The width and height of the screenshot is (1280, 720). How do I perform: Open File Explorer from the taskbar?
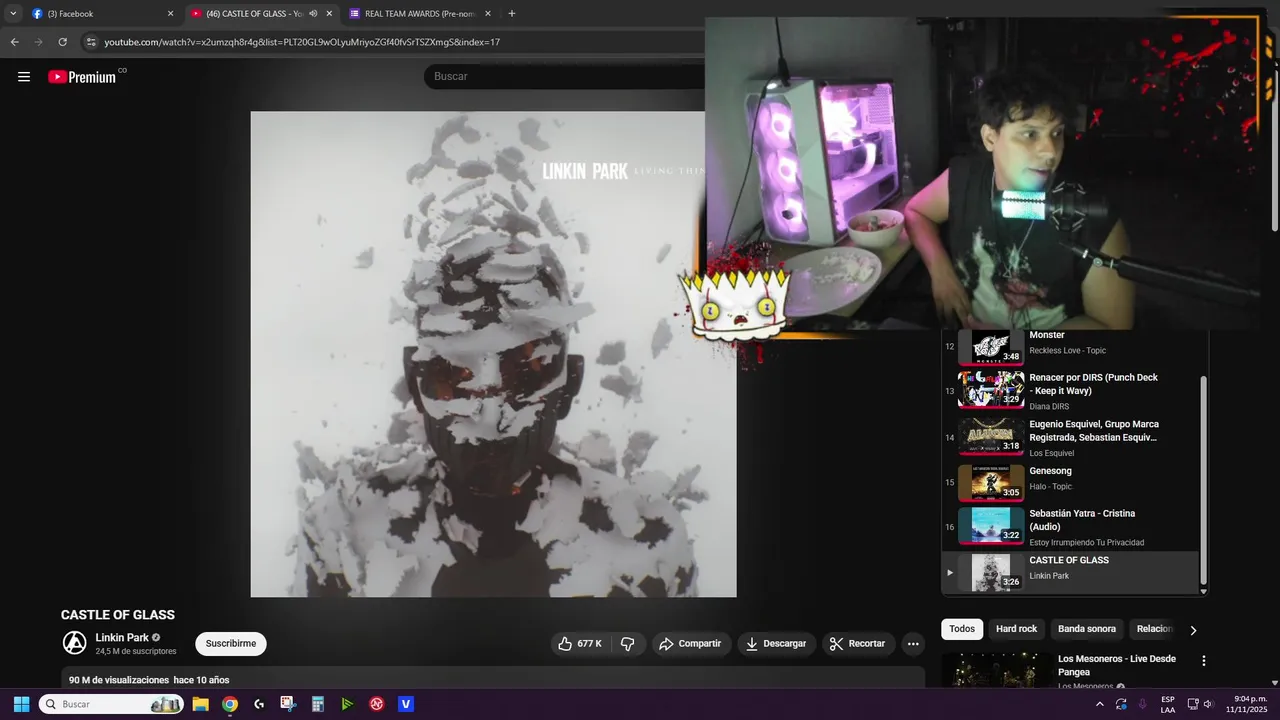(x=200, y=704)
